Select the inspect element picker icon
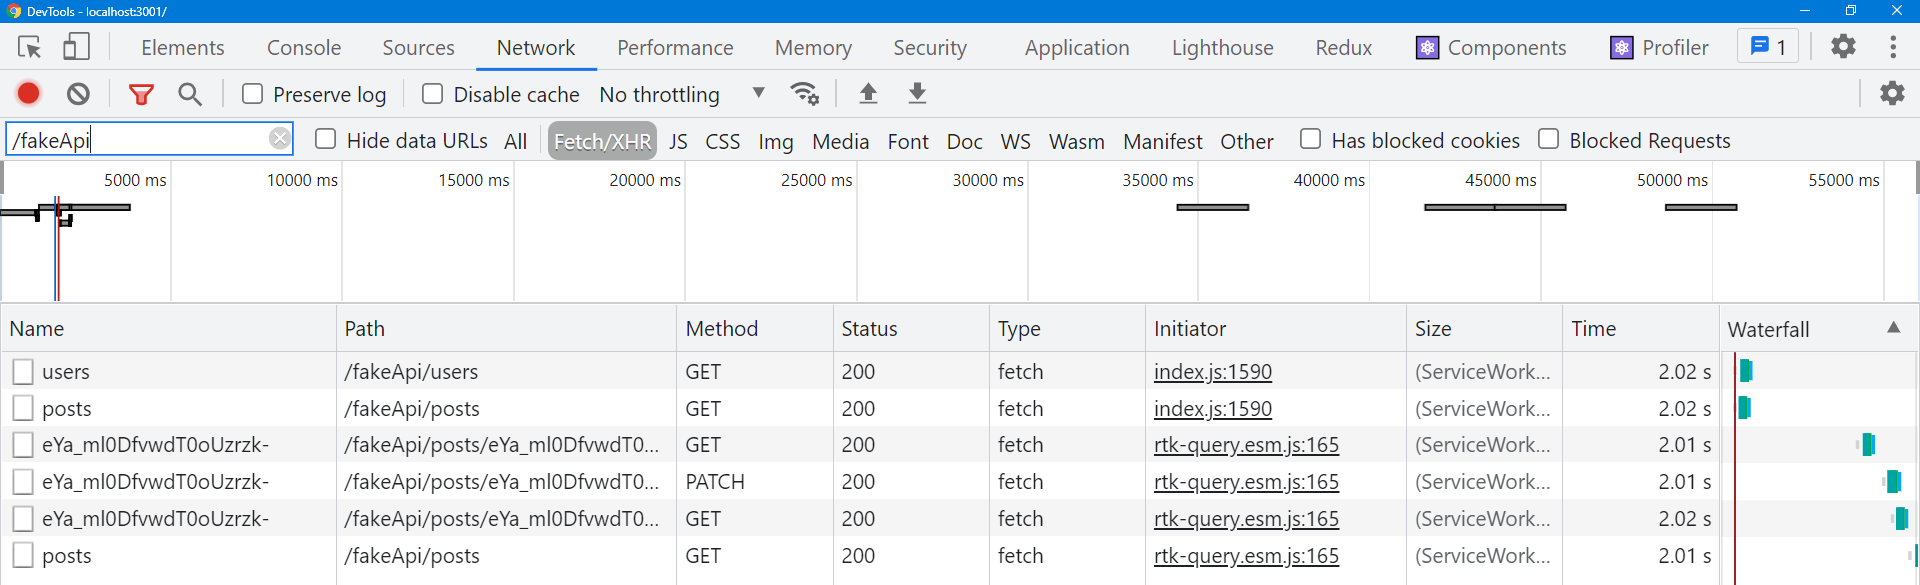Screen dimensions: 1920x585 29,47
